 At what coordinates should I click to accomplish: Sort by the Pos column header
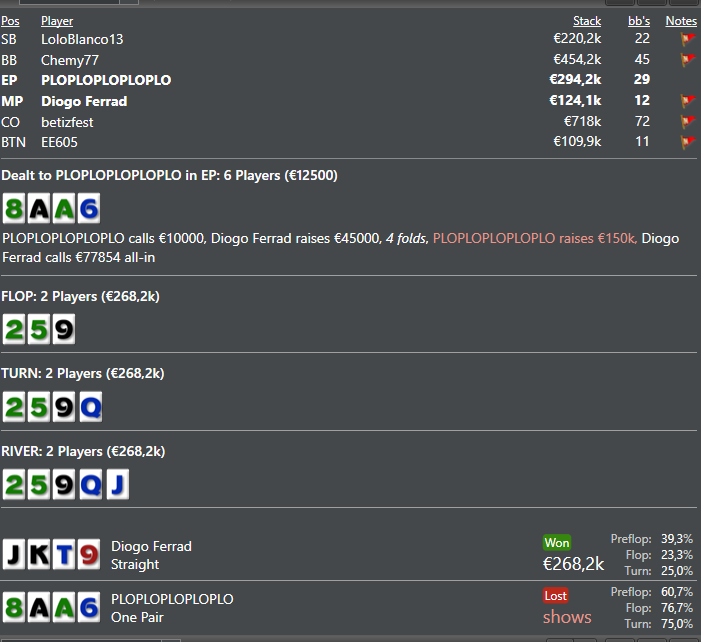(x=9, y=21)
